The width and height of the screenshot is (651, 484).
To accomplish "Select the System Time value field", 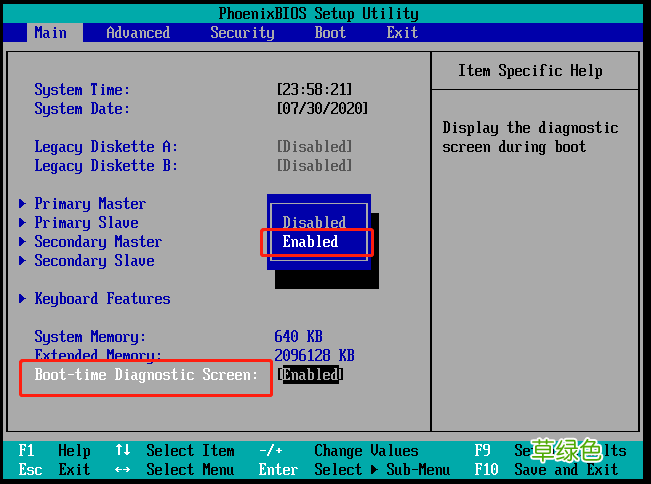I will (314, 89).
